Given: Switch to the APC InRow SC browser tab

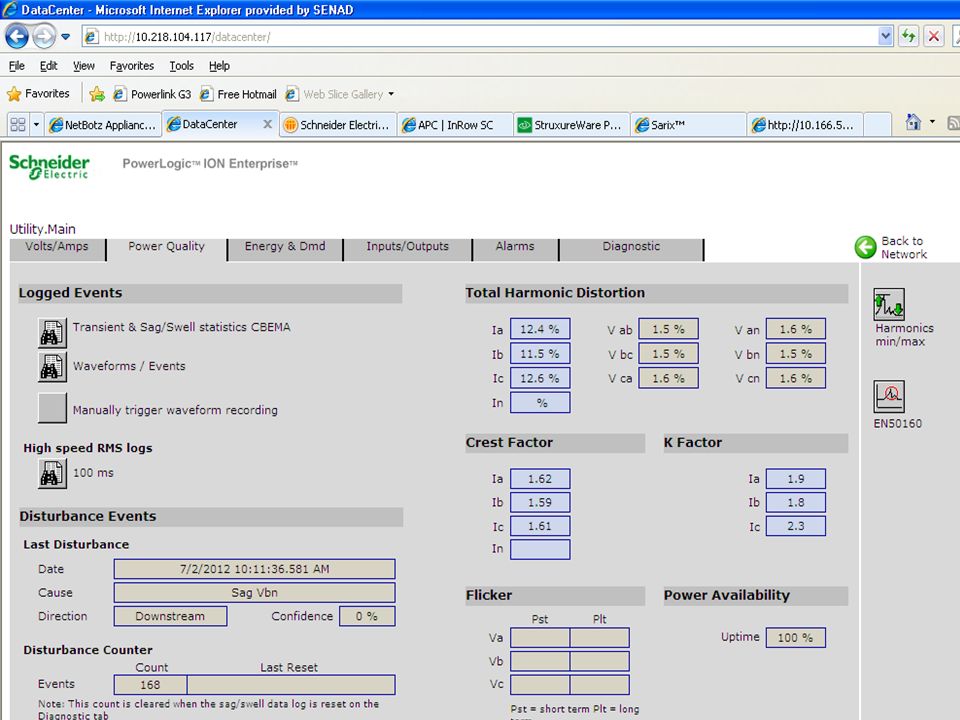Looking at the screenshot, I should click(455, 125).
